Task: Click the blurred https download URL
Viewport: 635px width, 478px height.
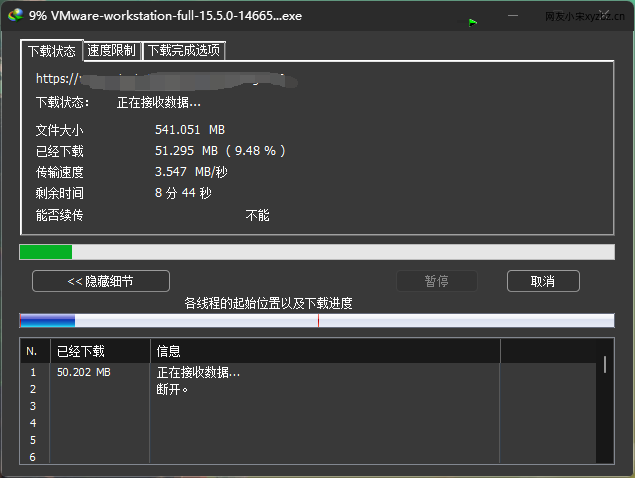Action: coord(166,80)
